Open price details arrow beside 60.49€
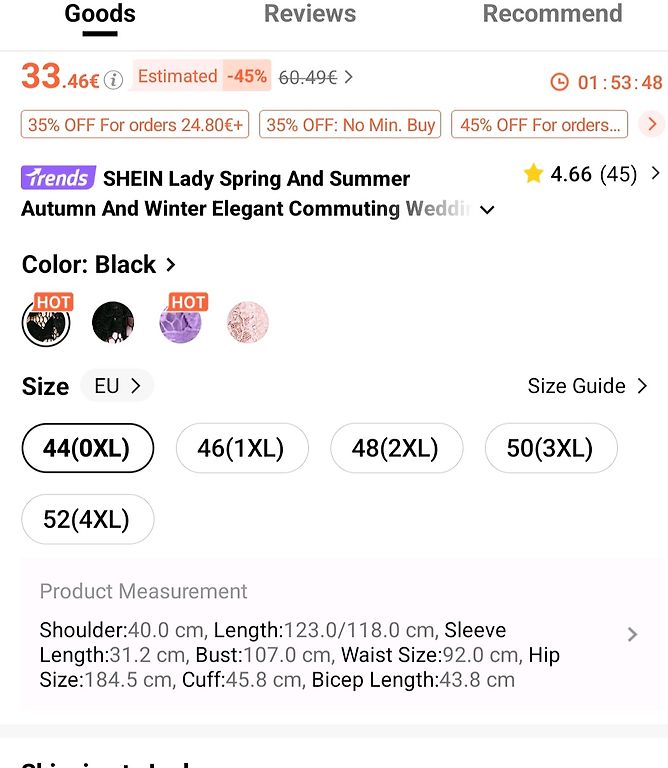668x768 pixels. click(x=348, y=77)
